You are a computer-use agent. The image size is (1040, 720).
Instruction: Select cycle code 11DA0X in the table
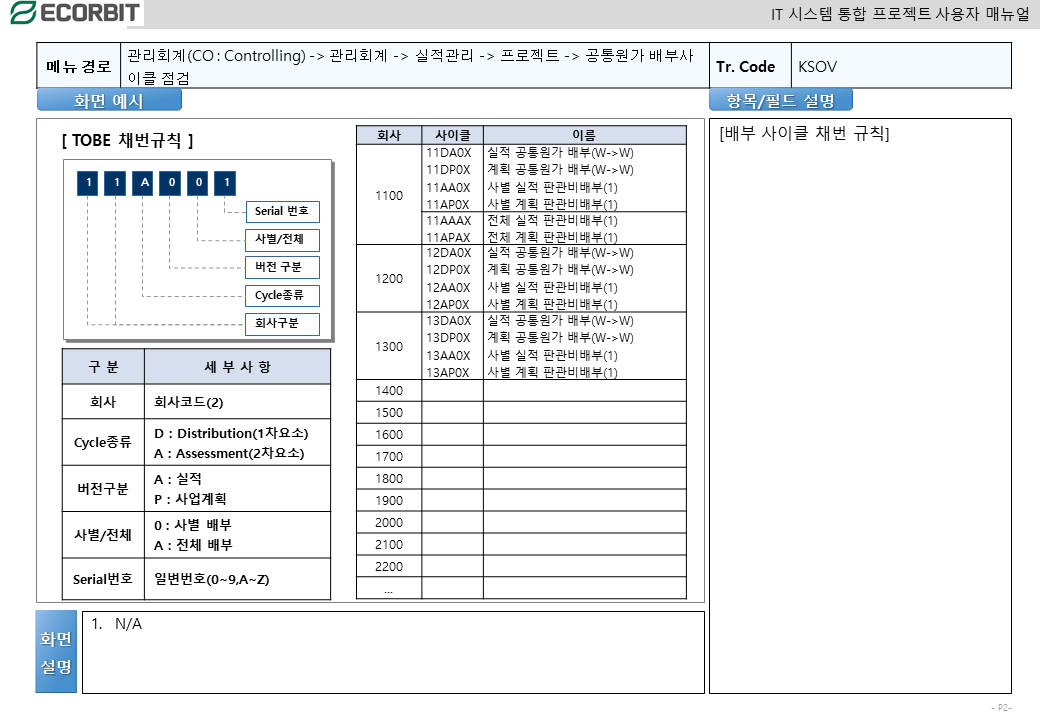click(x=448, y=153)
